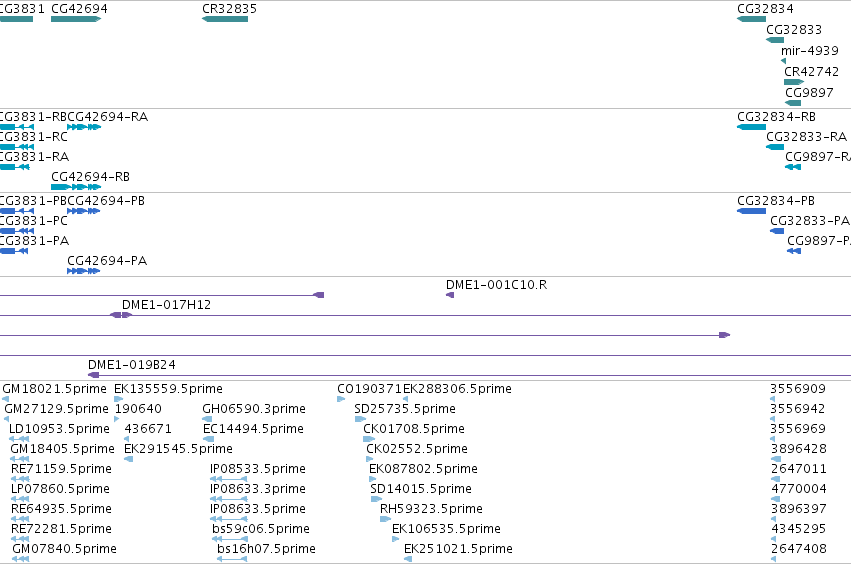The width and height of the screenshot is (851, 564).
Task: Select EST RH59323.5prime
Action: coord(431,509)
